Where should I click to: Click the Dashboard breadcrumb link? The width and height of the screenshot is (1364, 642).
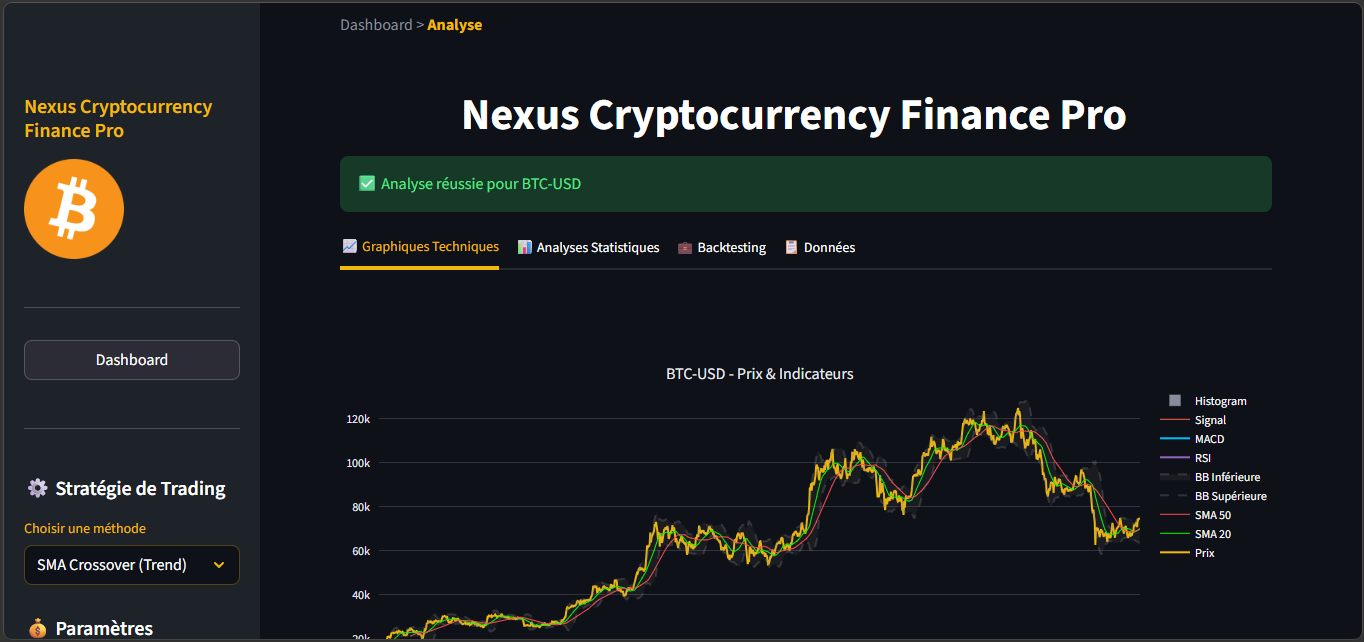[x=376, y=25]
